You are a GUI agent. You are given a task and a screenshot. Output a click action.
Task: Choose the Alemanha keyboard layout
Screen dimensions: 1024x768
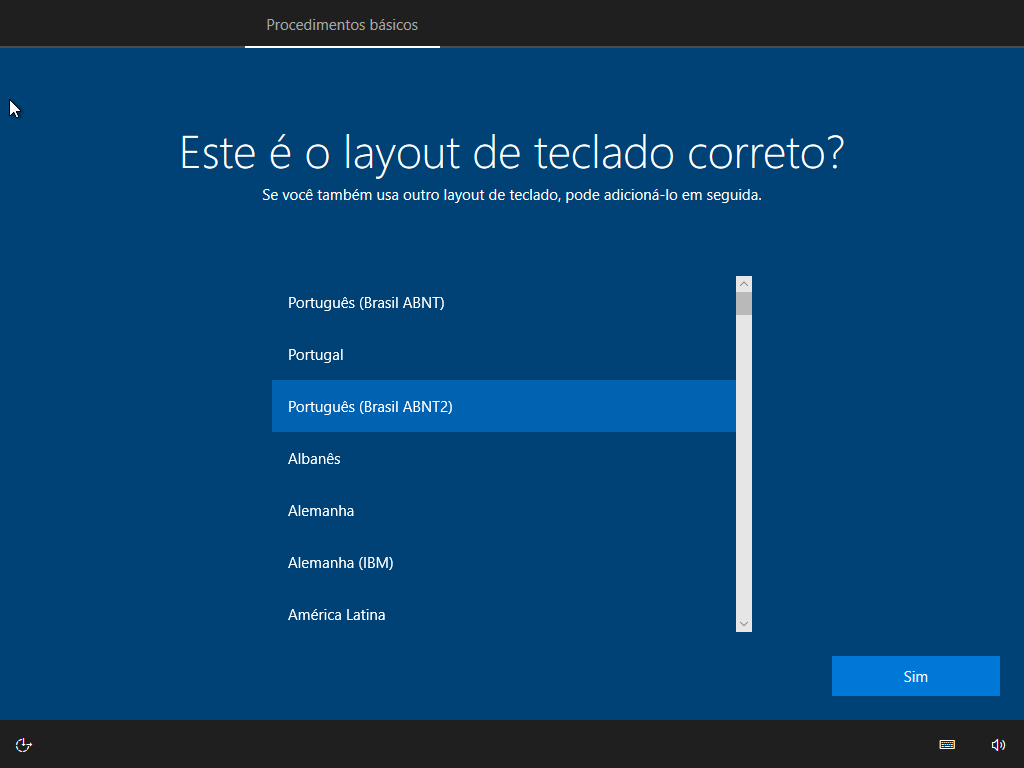pos(504,511)
